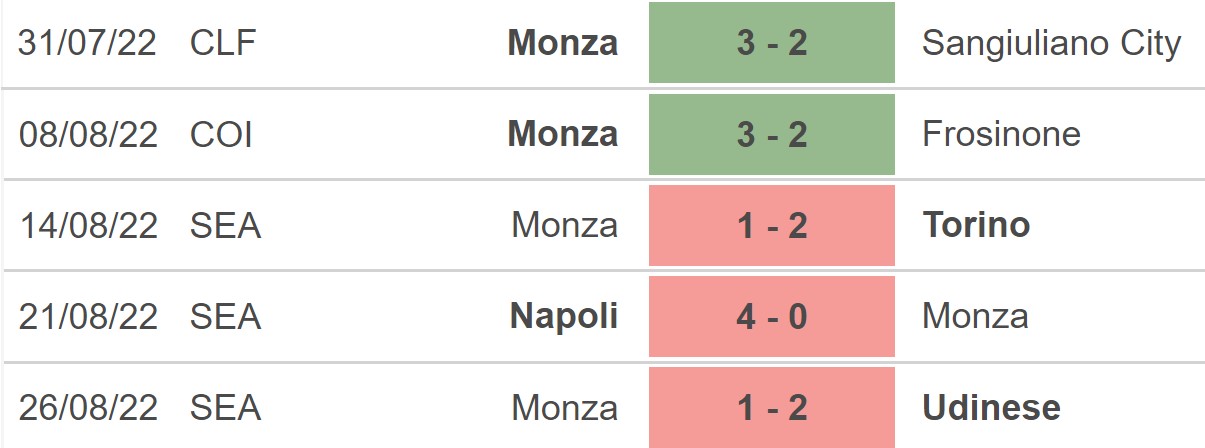Select the COI competition label
Screen dimensions: 1205x448
click(x=221, y=134)
